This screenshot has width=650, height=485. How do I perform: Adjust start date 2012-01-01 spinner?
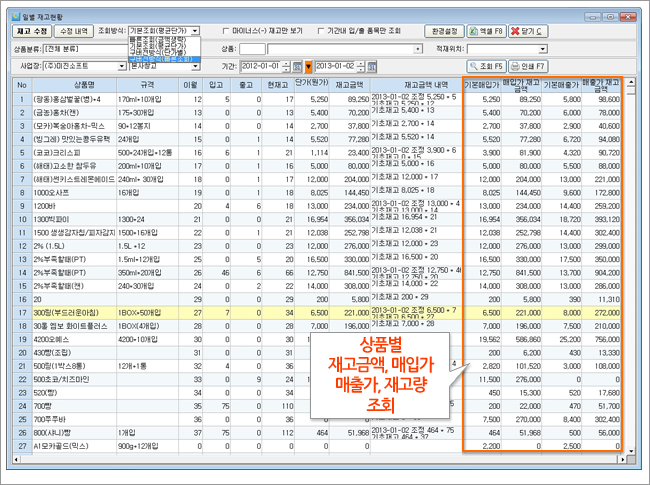pyautogui.click(x=286, y=66)
